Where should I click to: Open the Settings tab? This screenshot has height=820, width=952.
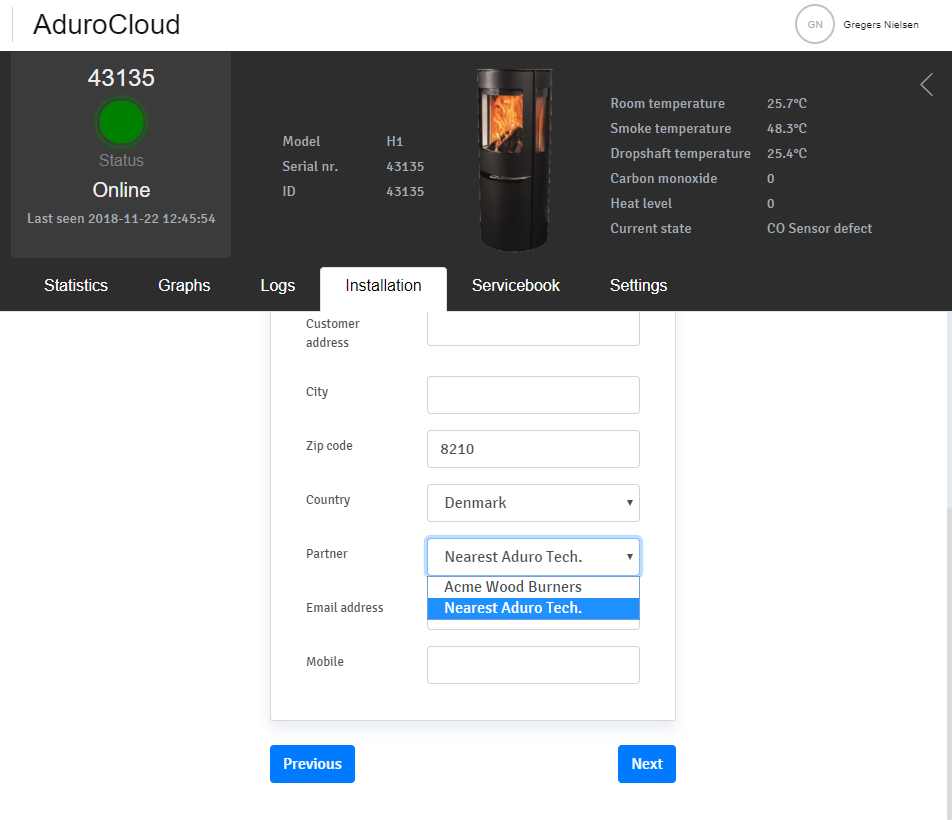pos(638,285)
